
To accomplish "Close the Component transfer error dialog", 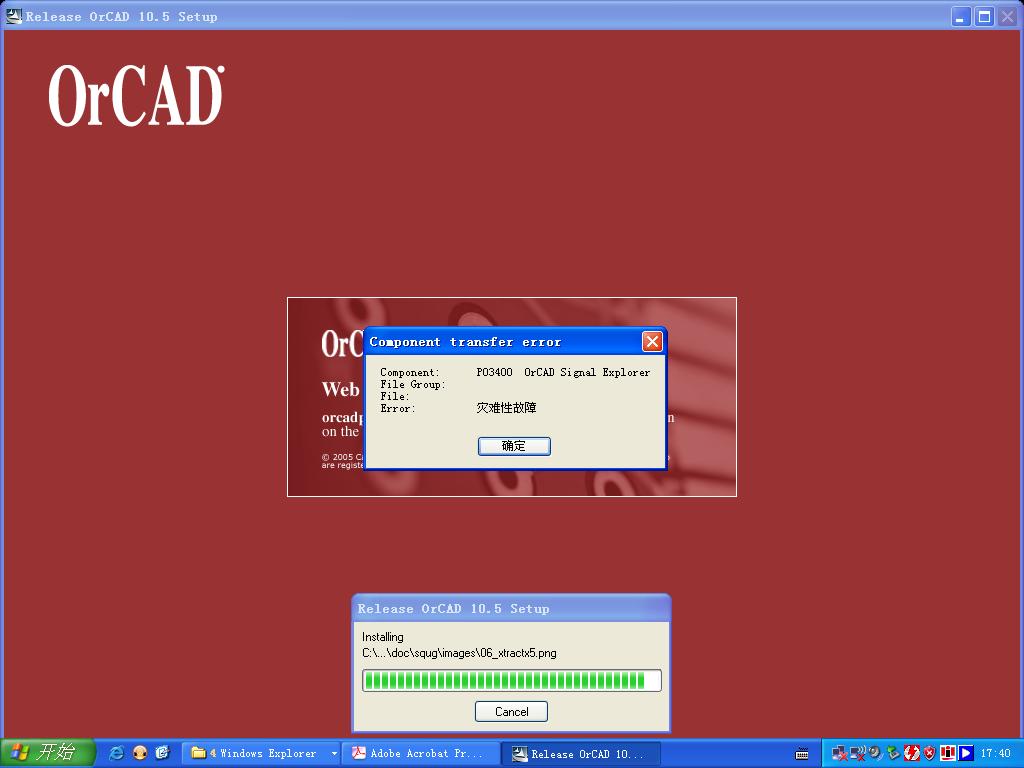I will click(x=652, y=342).
